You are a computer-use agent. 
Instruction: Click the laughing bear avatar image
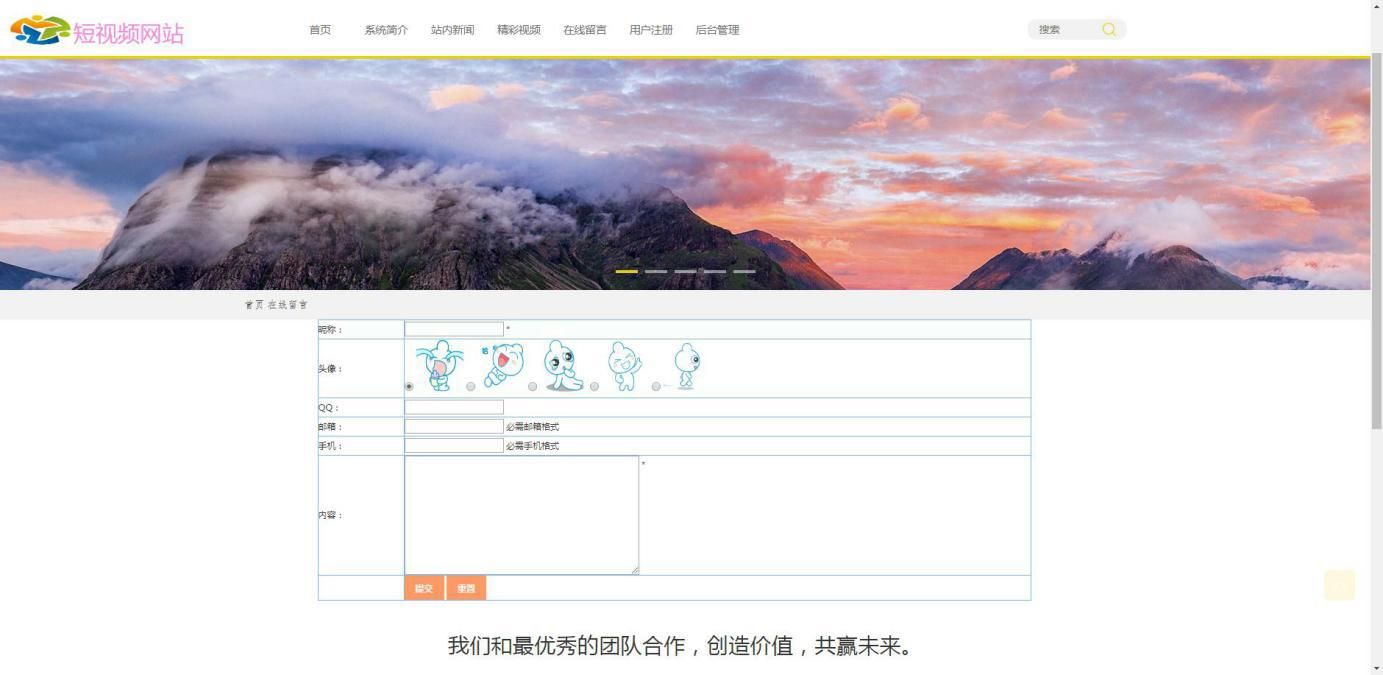tap(625, 366)
